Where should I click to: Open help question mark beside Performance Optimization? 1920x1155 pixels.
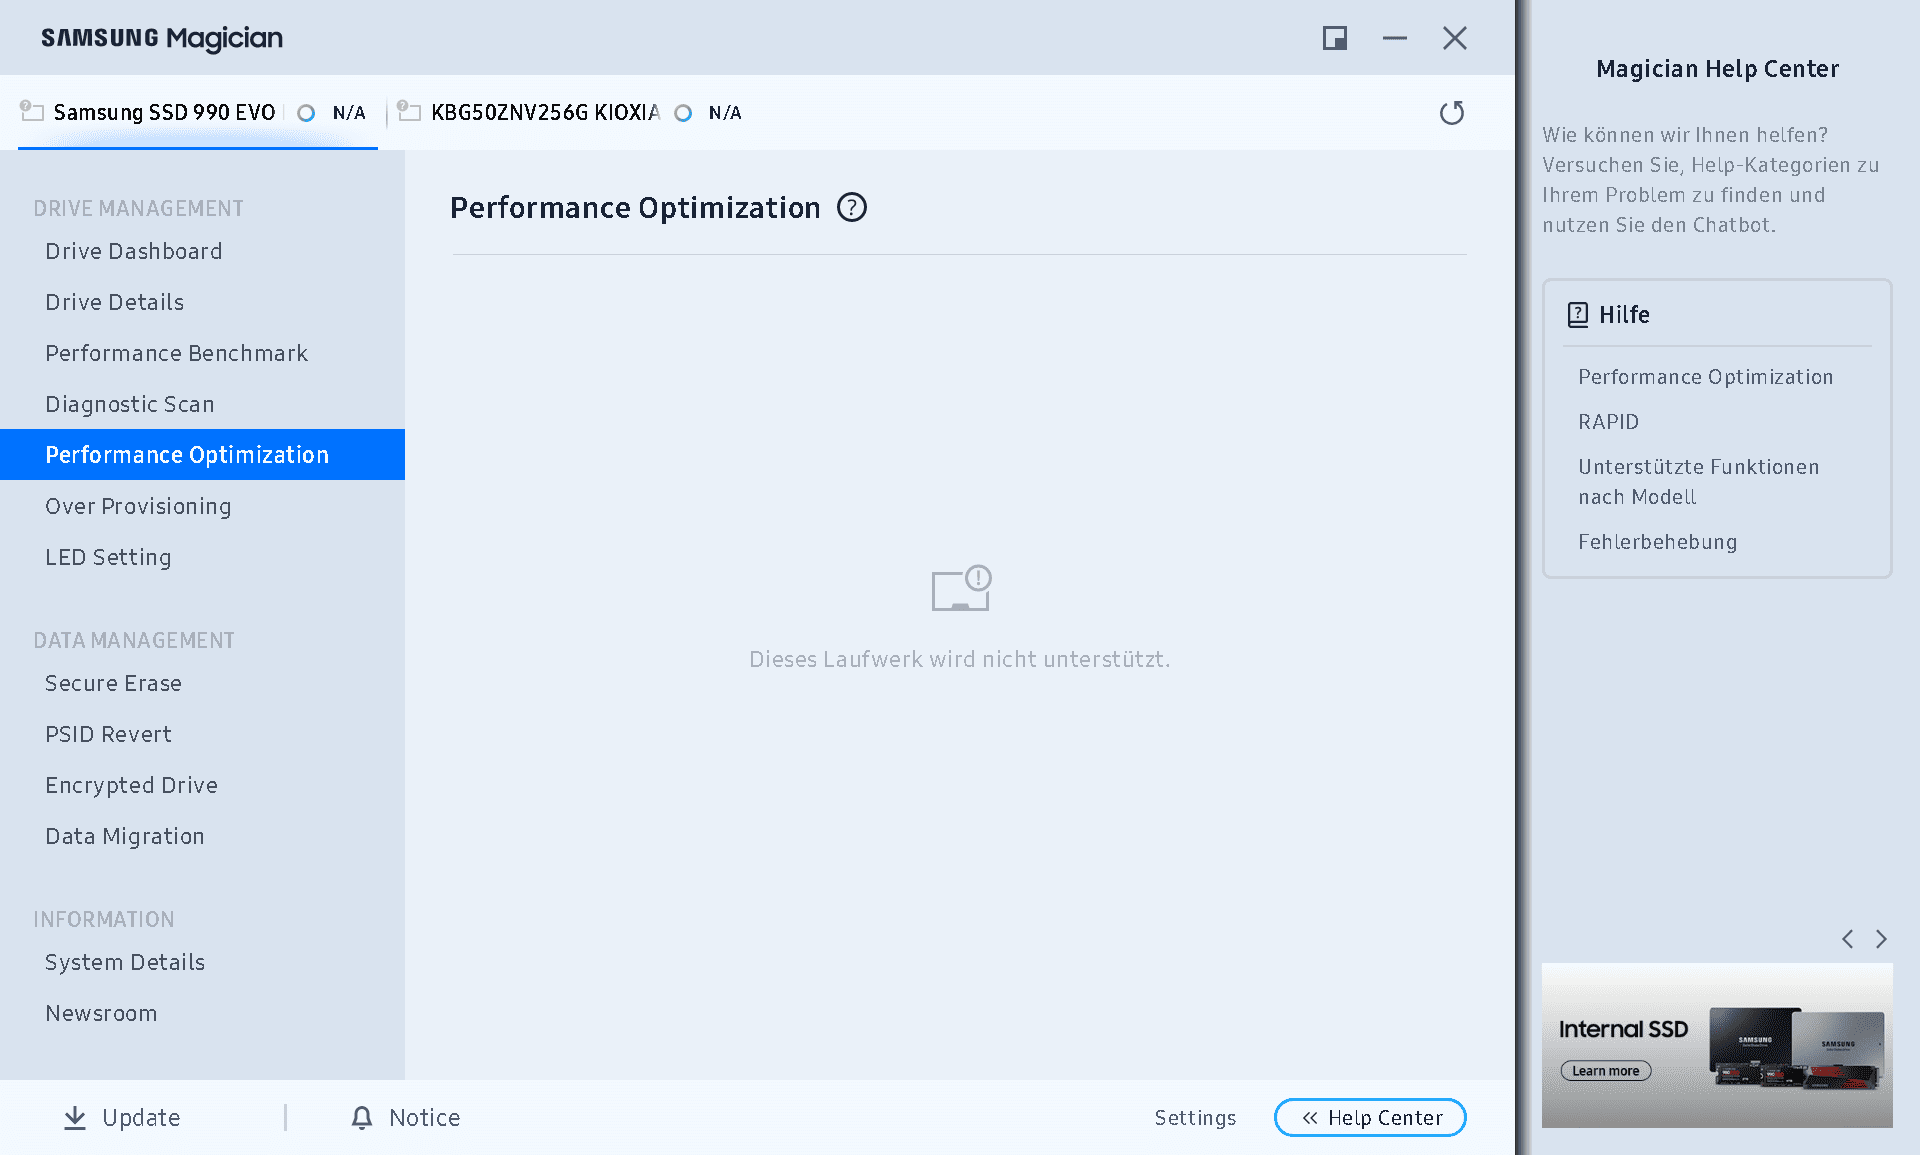[852, 208]
